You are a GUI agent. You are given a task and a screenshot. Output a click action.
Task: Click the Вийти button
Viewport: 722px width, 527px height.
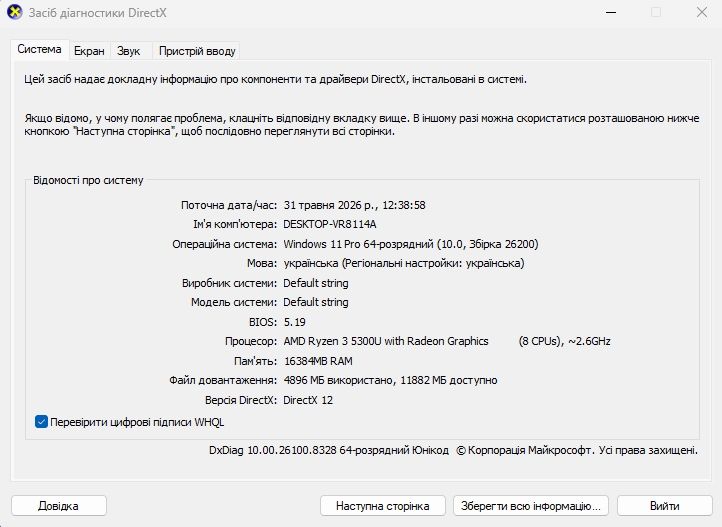click(664, 506)
